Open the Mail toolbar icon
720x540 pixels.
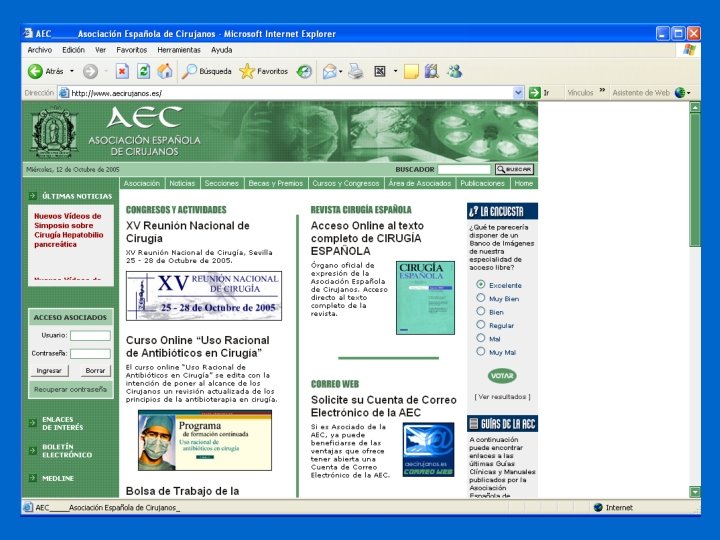(x=329, y=71)
